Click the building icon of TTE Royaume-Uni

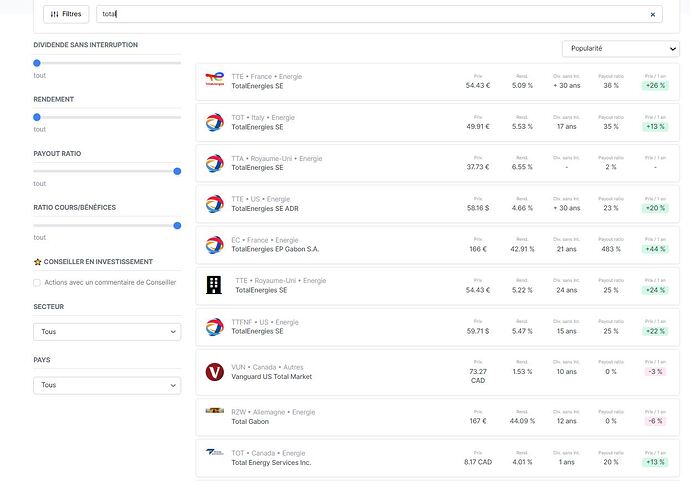coord(214,285)
